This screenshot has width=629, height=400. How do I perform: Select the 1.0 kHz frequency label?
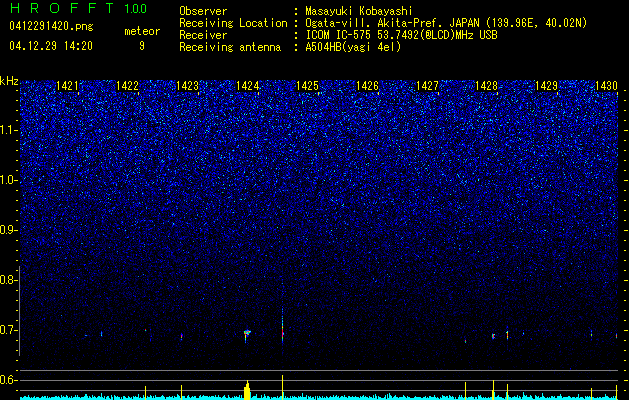point(8,181)
